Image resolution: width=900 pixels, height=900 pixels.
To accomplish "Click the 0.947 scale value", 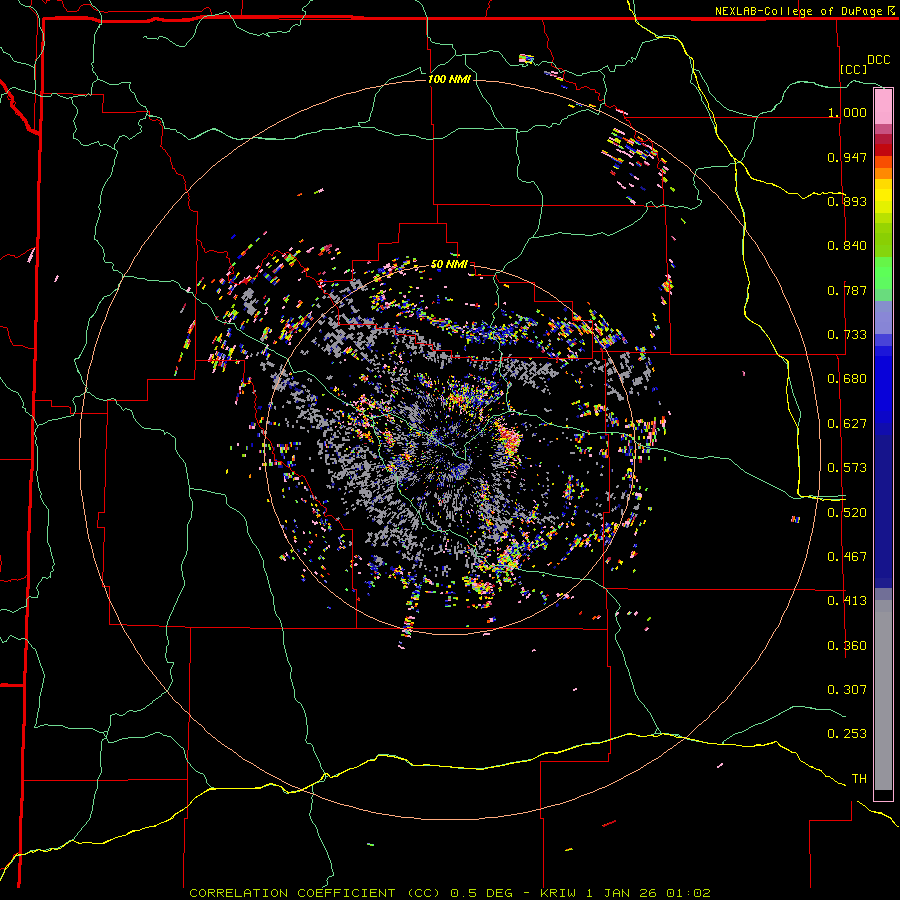I will click(847, 157).
